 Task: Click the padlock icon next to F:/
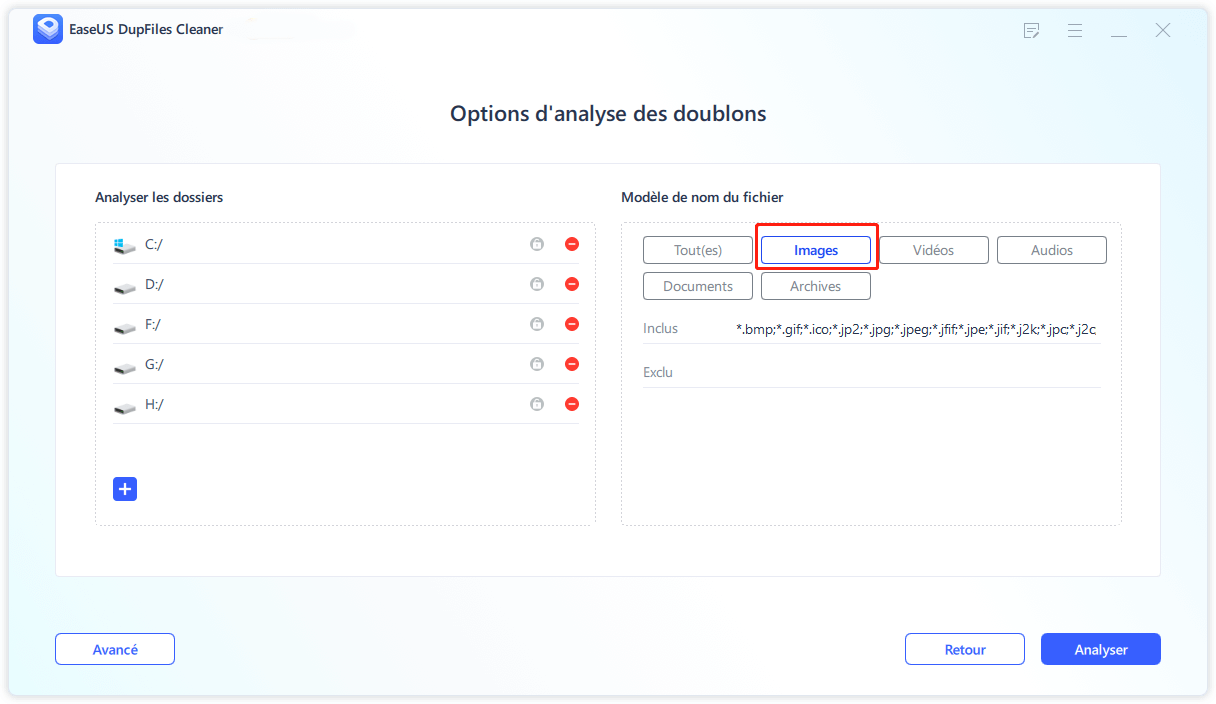pos(537,323)
